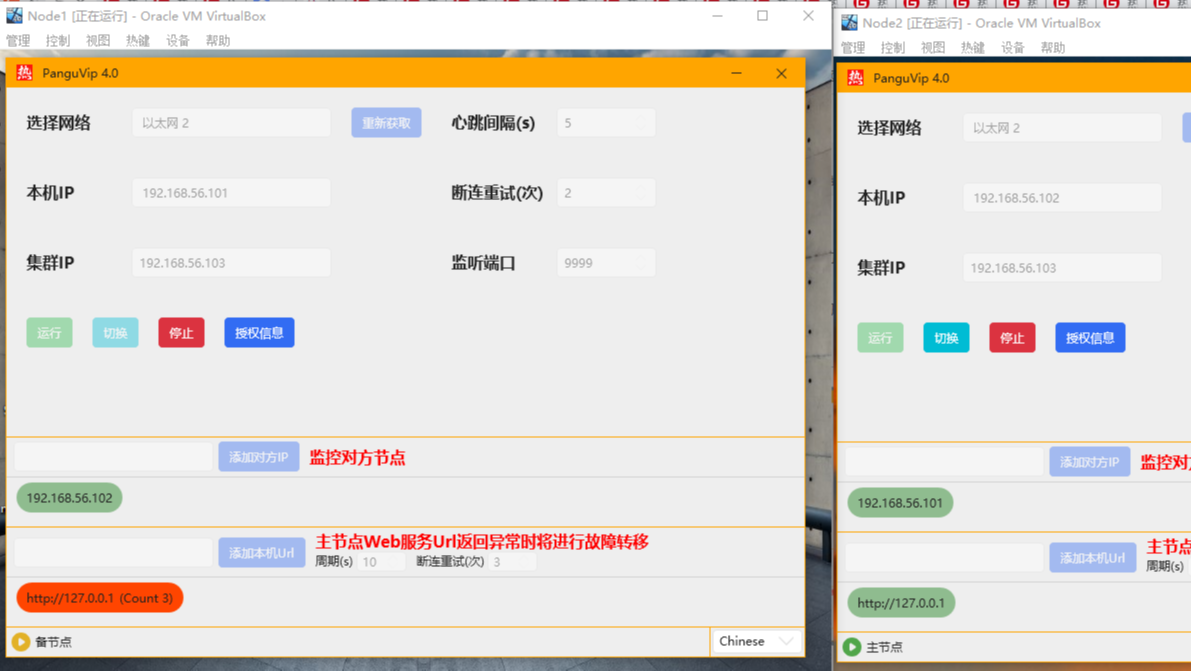The width and height of the screenshot is (1191, 671).
Task: Click the 监听端口 port input field
Action: 605,262
